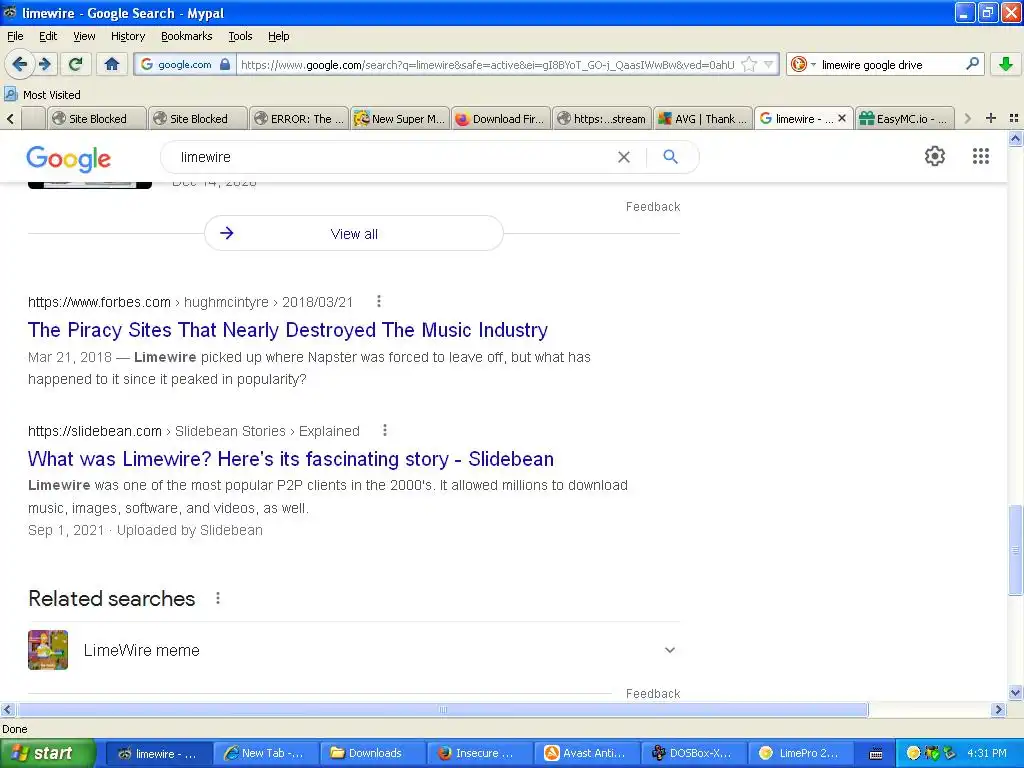Go back with the browser back arrow
The image size is (1024, 768).
[20, 64]
